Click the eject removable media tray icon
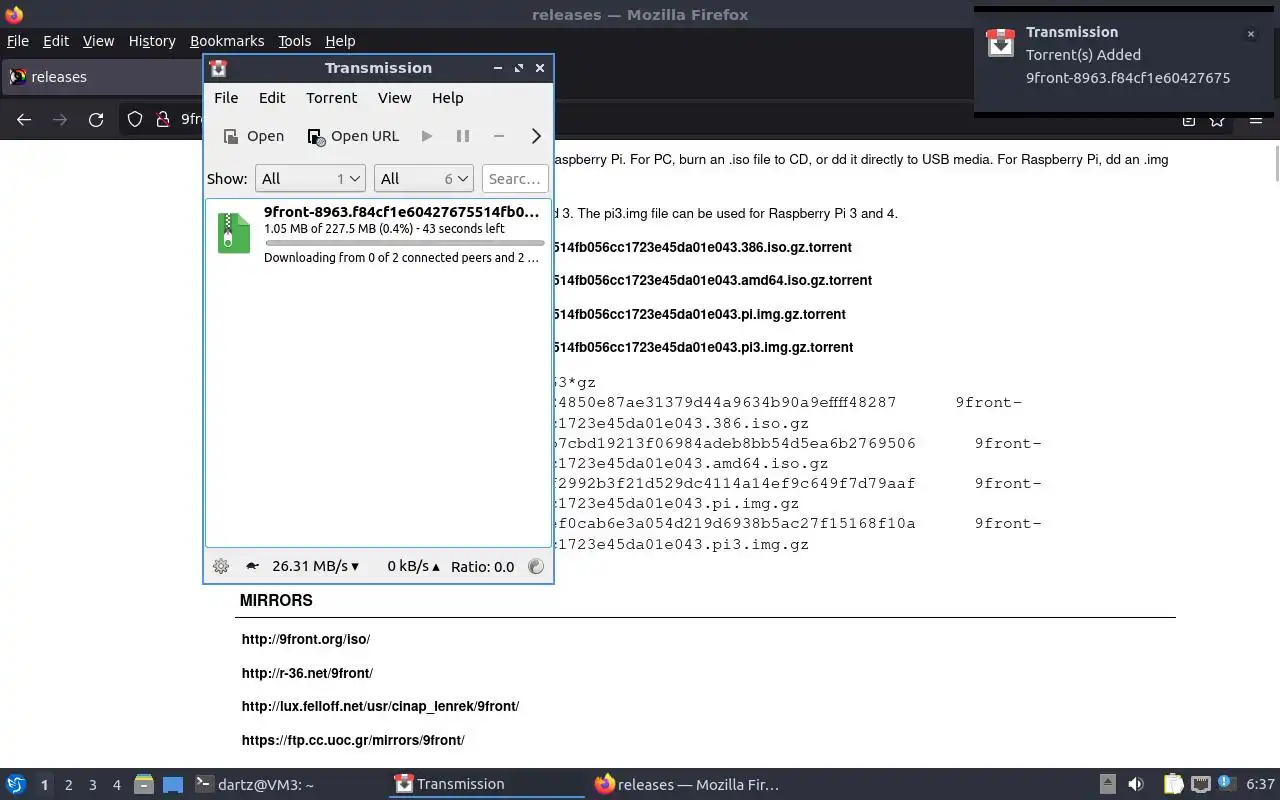 [1108, 785]
